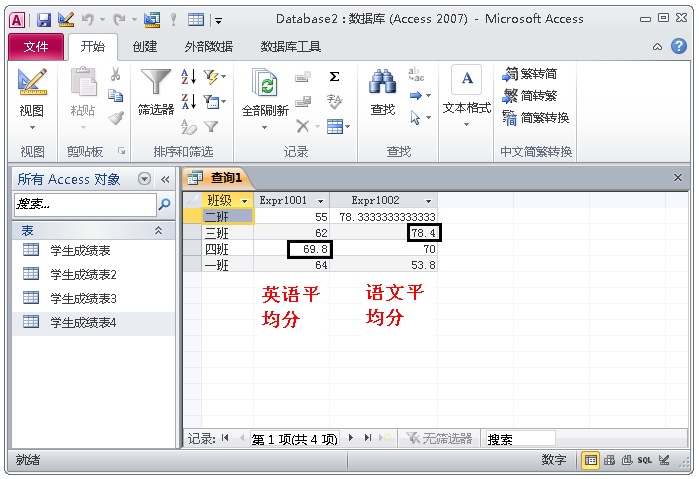The width and height of the screenshot is (699, 479).
Task: Go to the next record
Action: (x=351, y=438)
